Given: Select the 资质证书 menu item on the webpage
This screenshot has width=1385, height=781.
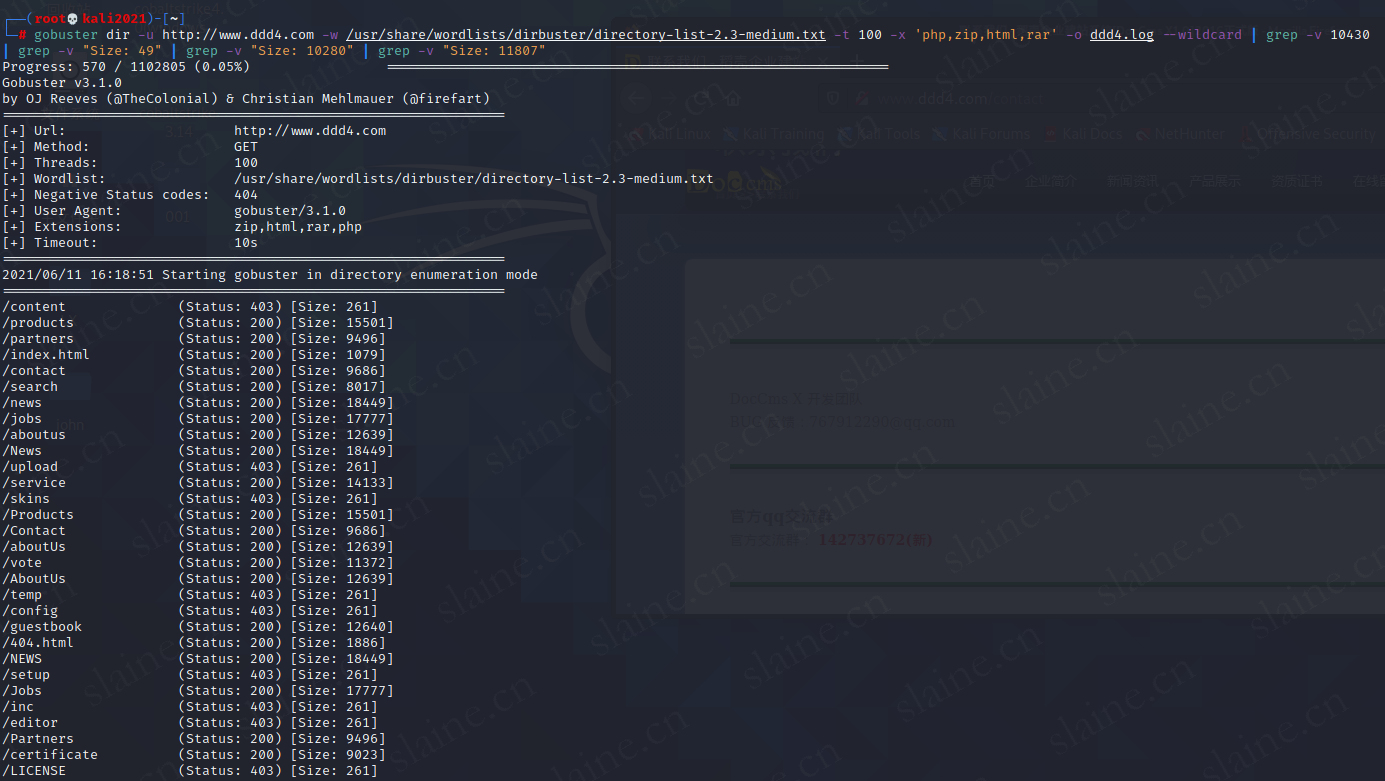Looking at the screenshot, I should (1297, 182).
